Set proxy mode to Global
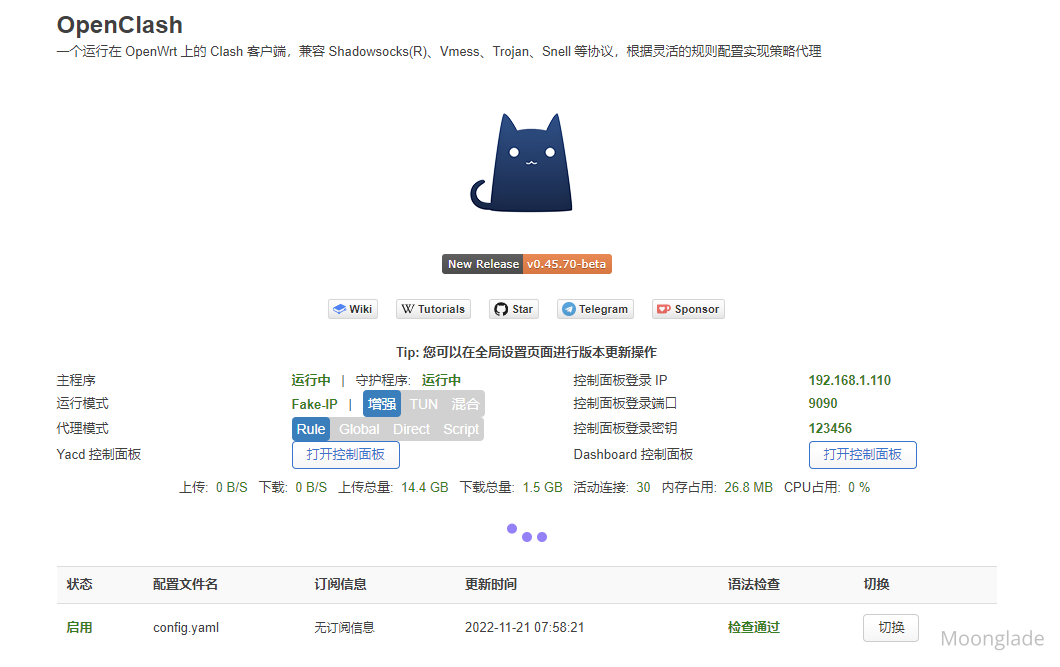This screenshot has width=1060, height=667. pos(359,429)
